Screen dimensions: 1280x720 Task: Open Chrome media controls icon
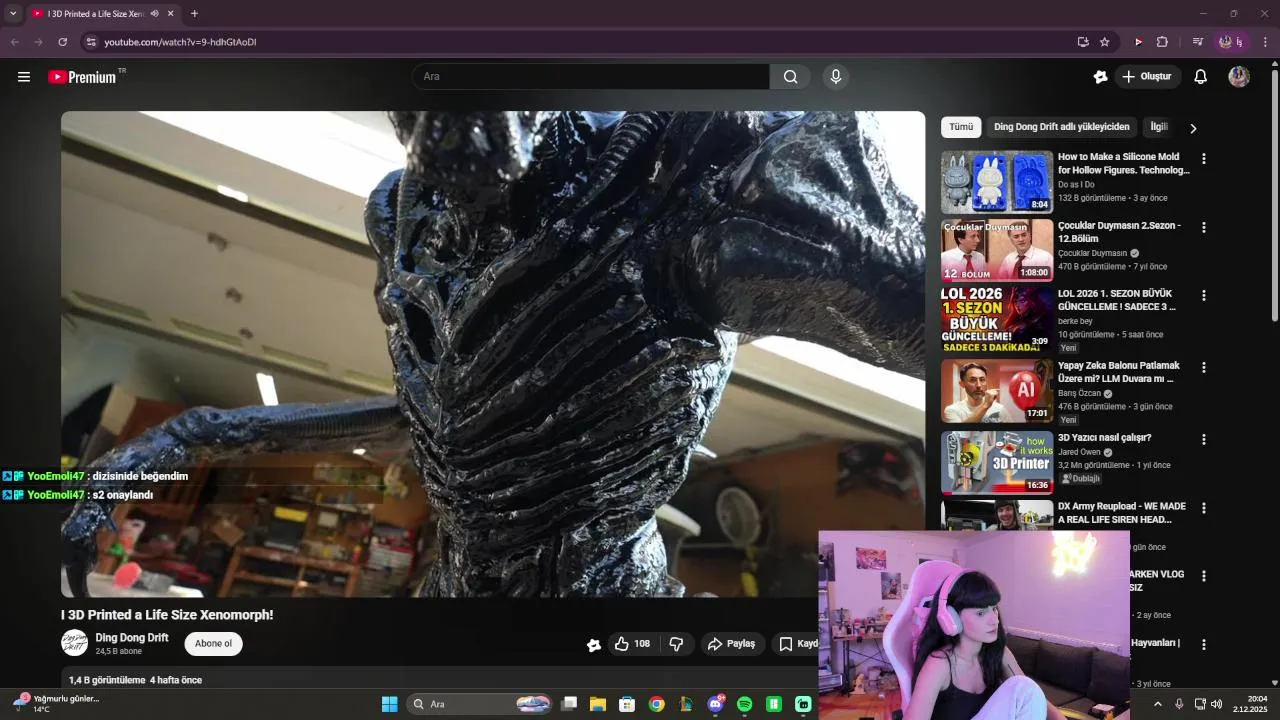point(1197,42)
